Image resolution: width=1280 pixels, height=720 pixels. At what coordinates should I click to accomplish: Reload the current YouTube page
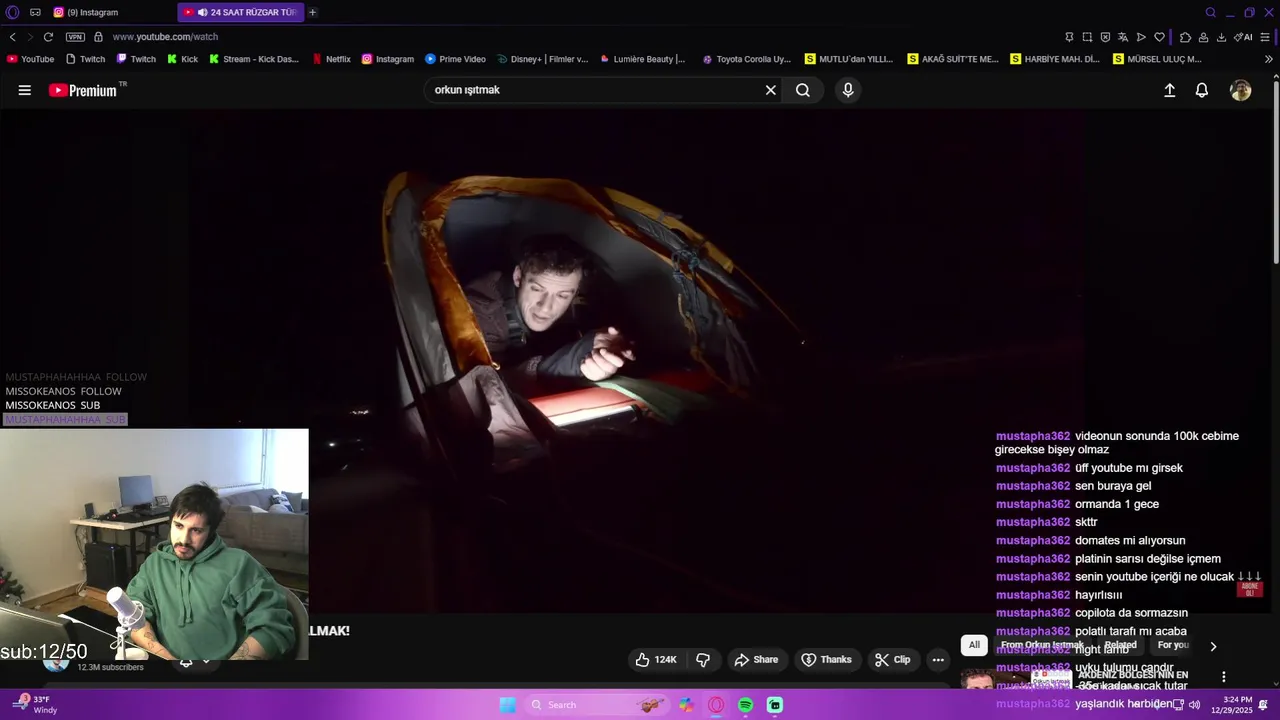coord(48,37)
